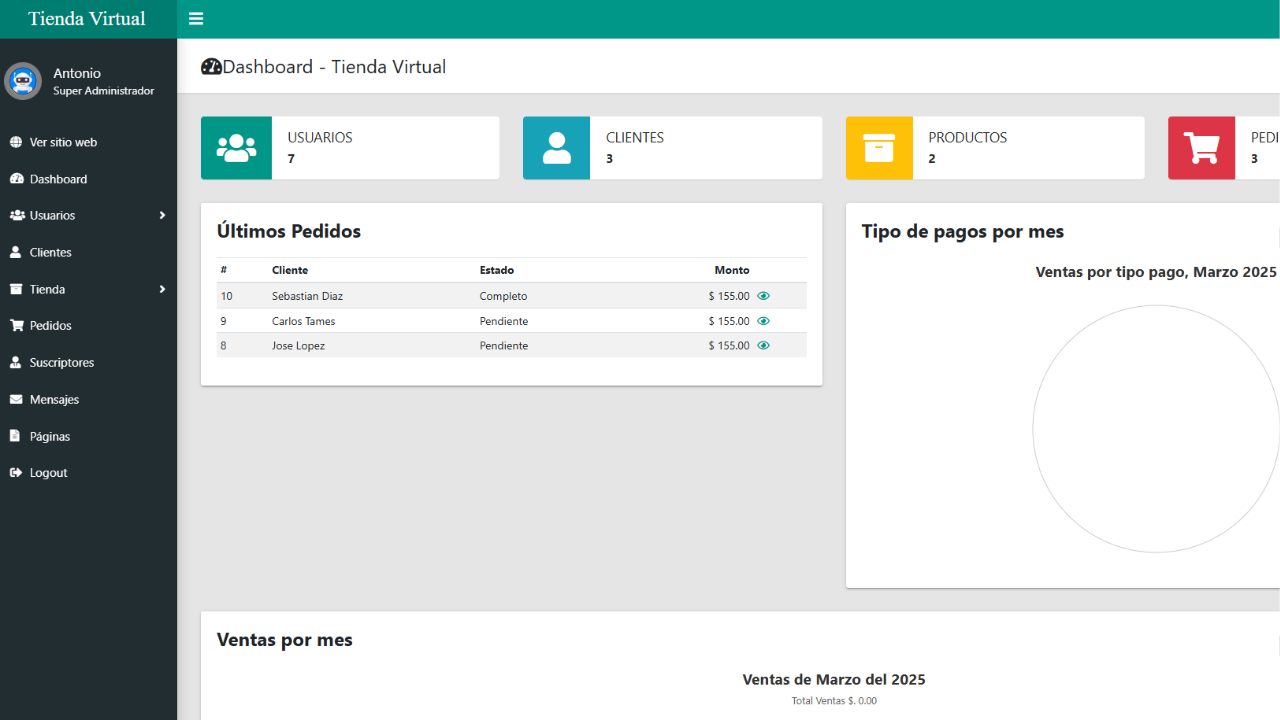This screenshot has width=1280, height=720.
Task: Click globe icon next to Ver sitio web
Action: [x=16, y=142]
